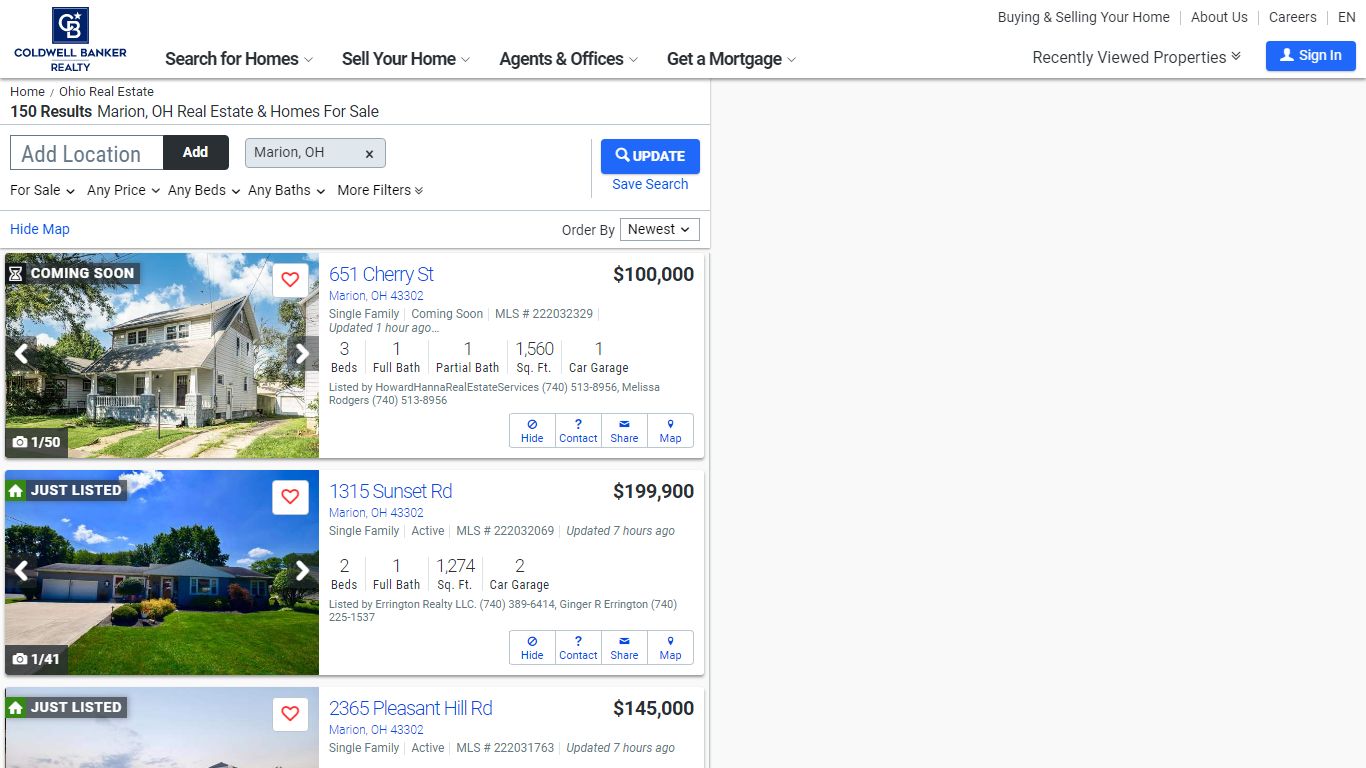
Task: Contact about the 651 Cherry St listing
Action: click(578, 430)
